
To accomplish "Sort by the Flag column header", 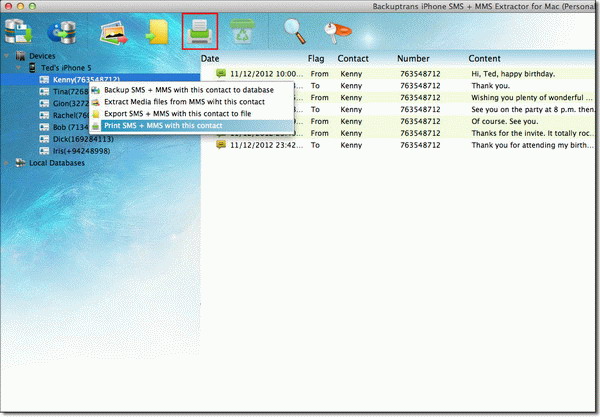I will click(x=316, y=59).
